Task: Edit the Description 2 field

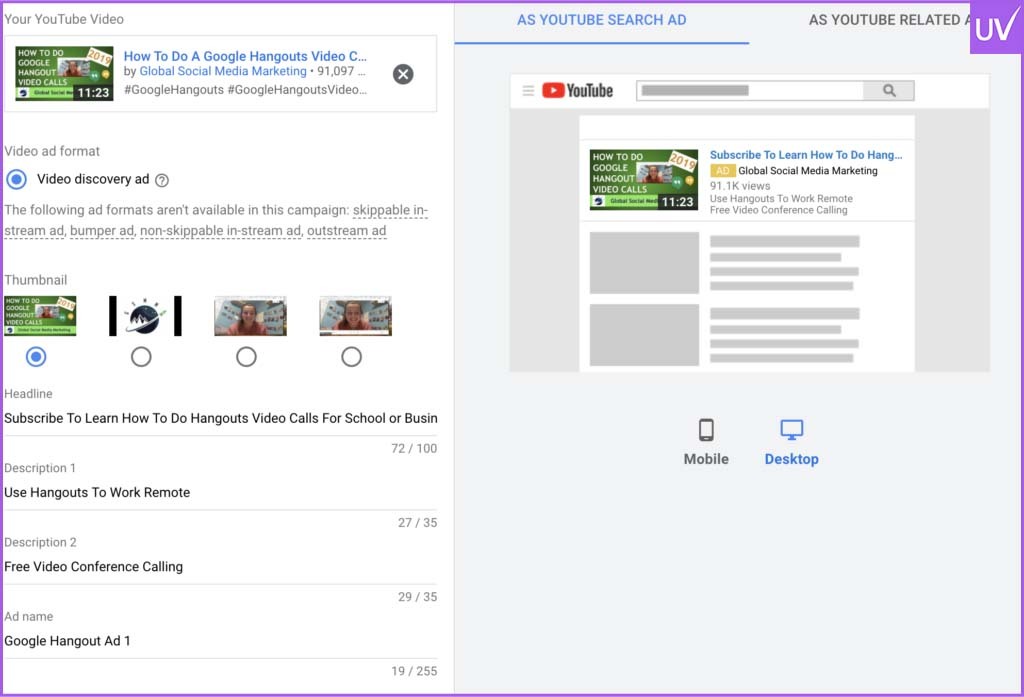Action: pyautogui.click(x=221, y=567)
